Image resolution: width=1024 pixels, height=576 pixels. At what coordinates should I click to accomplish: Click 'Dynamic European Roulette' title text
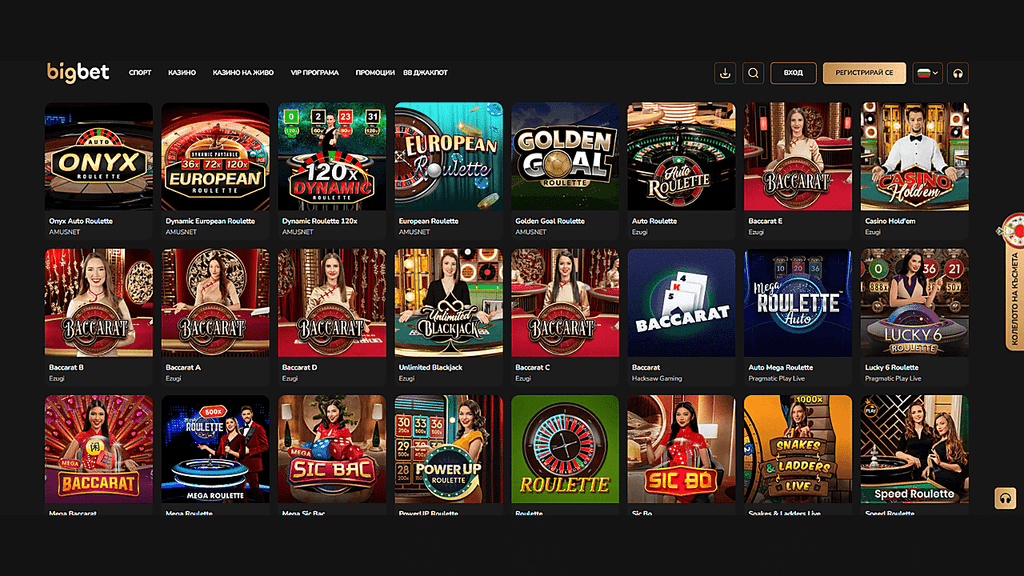[x=210, y=221]
